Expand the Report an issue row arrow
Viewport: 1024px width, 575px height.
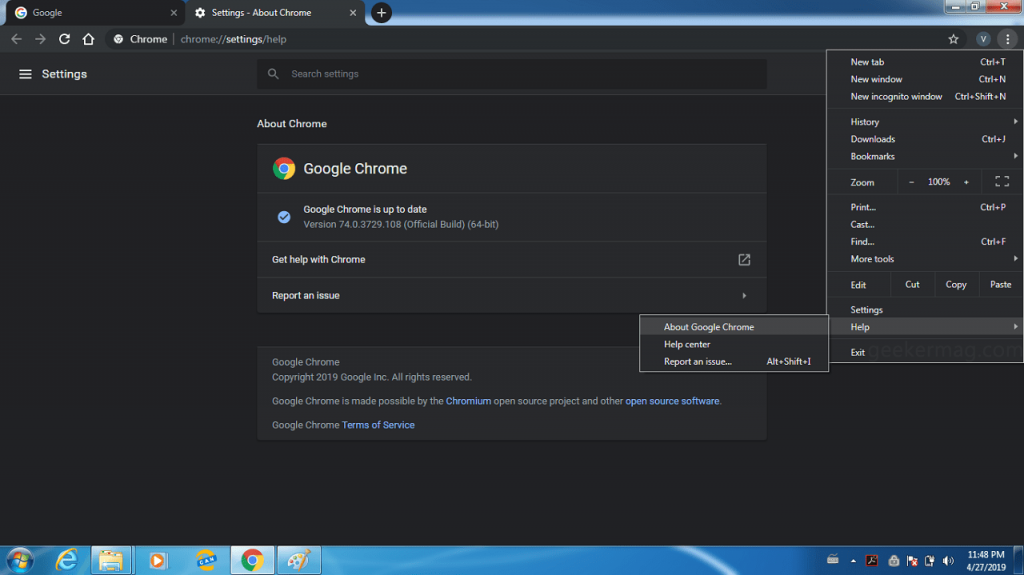click(x=744, y=295)
